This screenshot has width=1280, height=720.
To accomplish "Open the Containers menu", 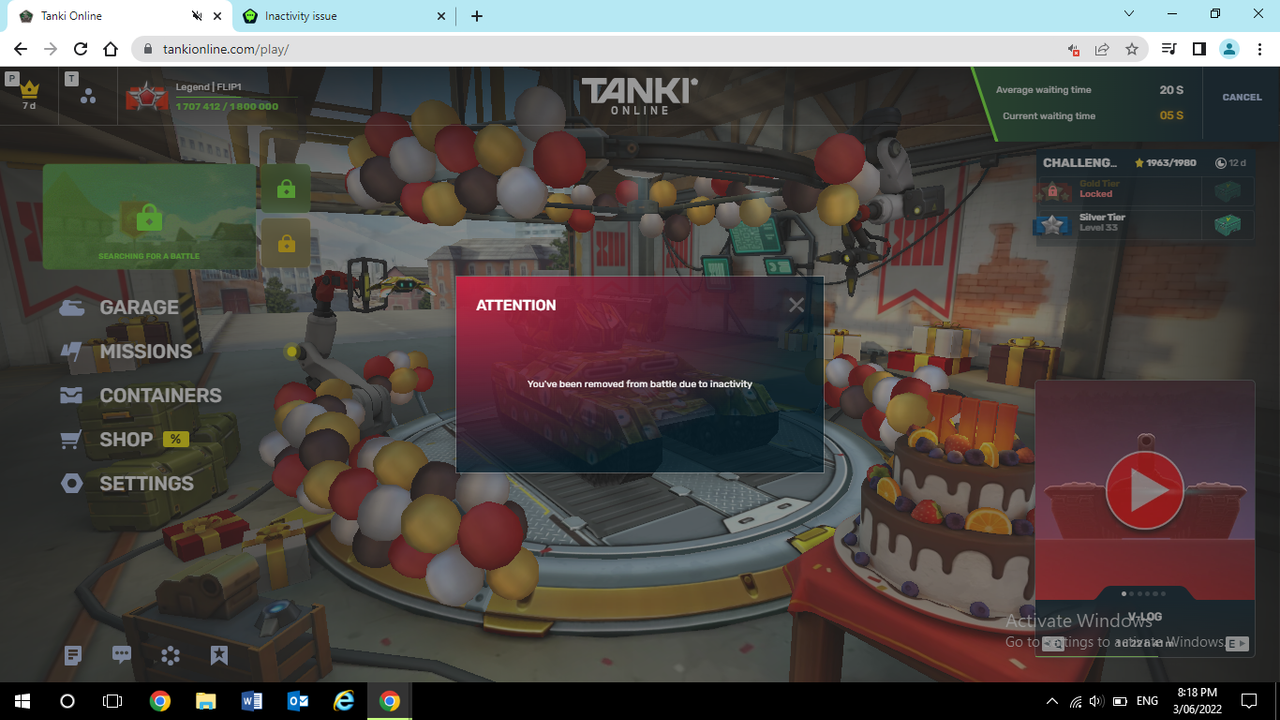I will (140, 395).
